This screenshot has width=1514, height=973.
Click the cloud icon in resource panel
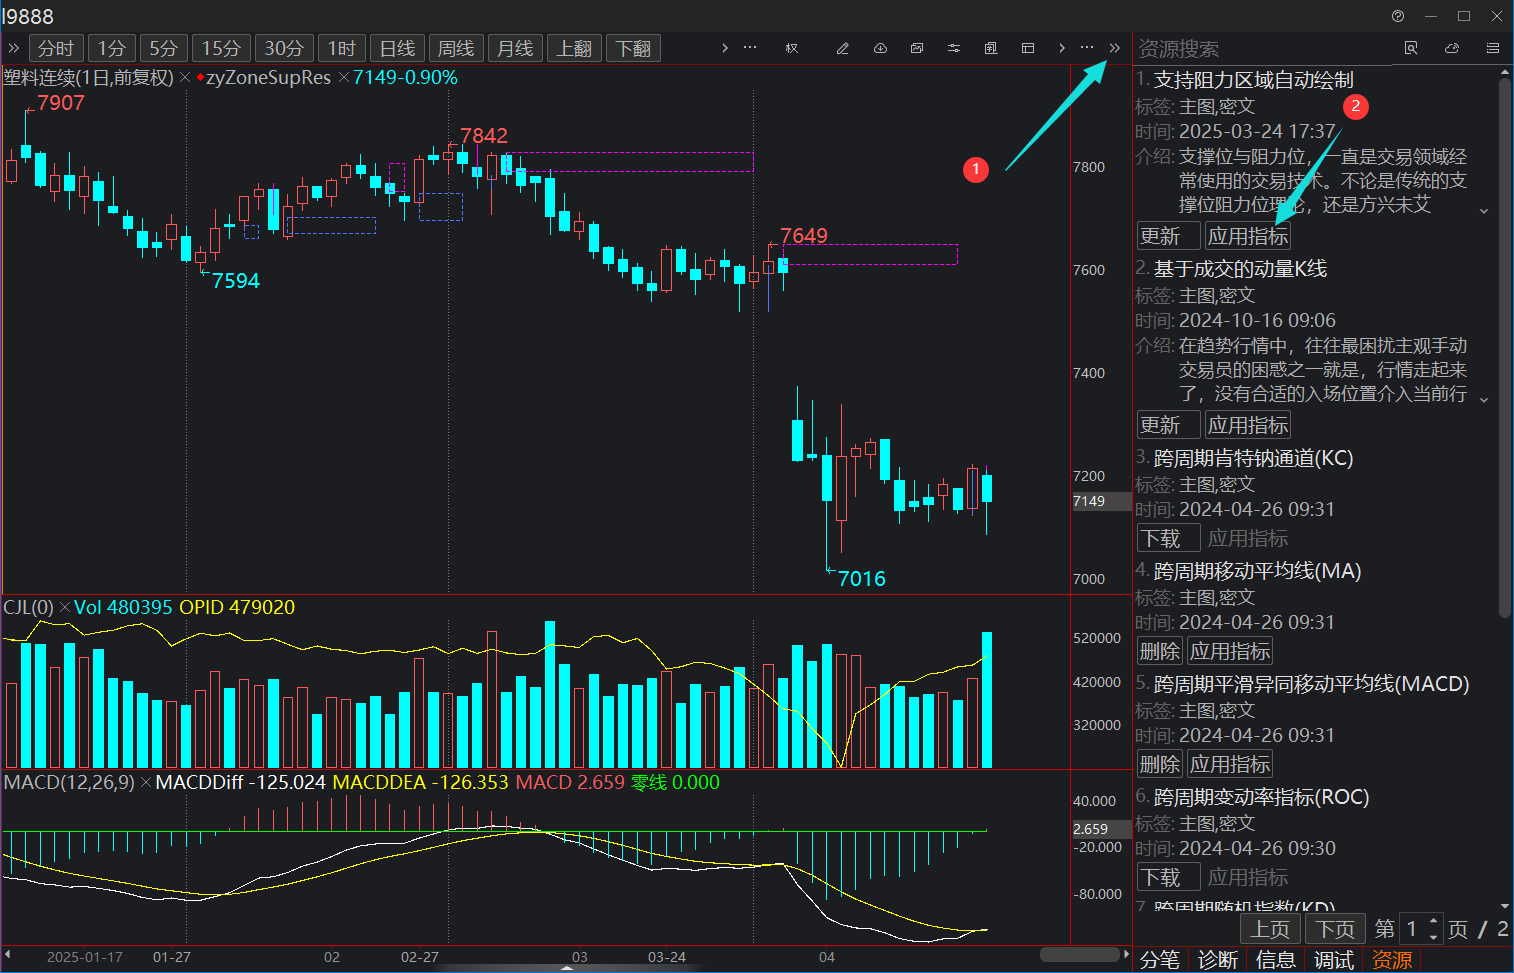[1452, 48]
